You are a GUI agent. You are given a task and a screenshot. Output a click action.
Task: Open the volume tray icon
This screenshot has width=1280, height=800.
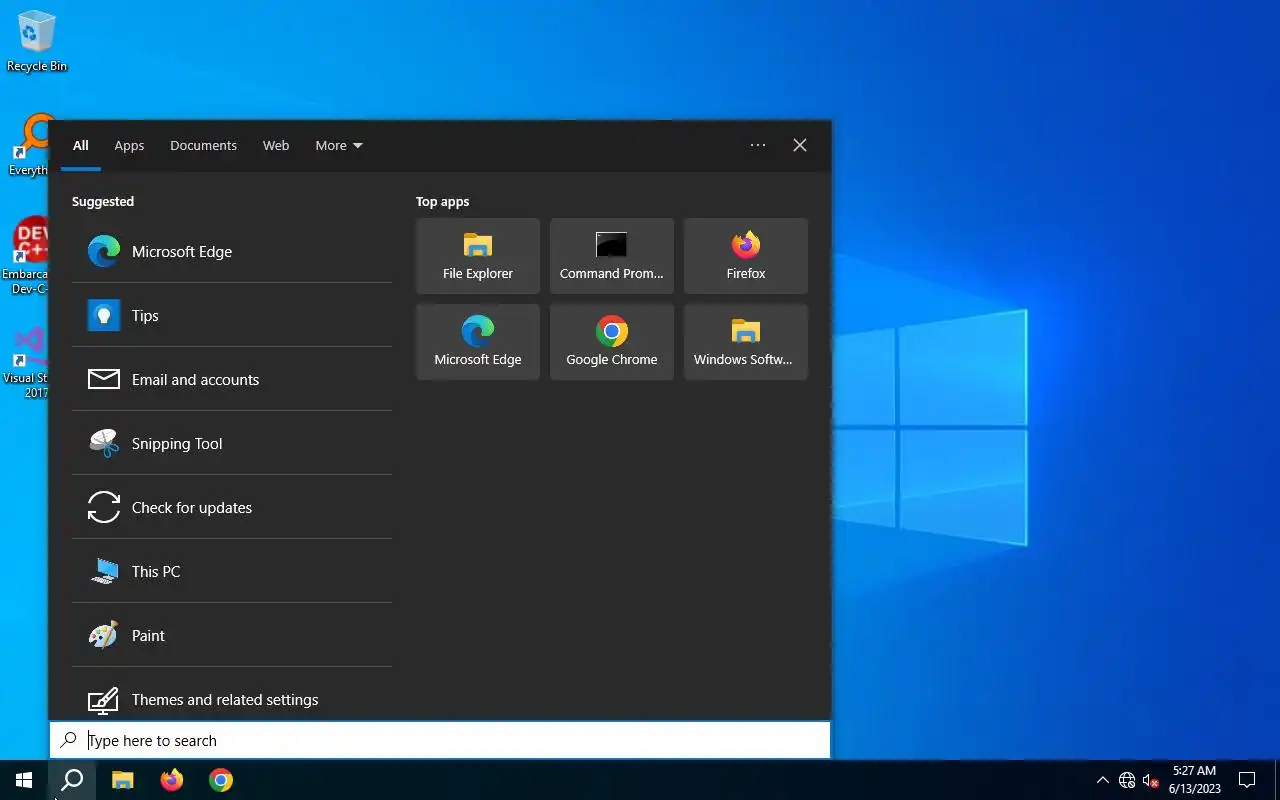coord(1150,780)
